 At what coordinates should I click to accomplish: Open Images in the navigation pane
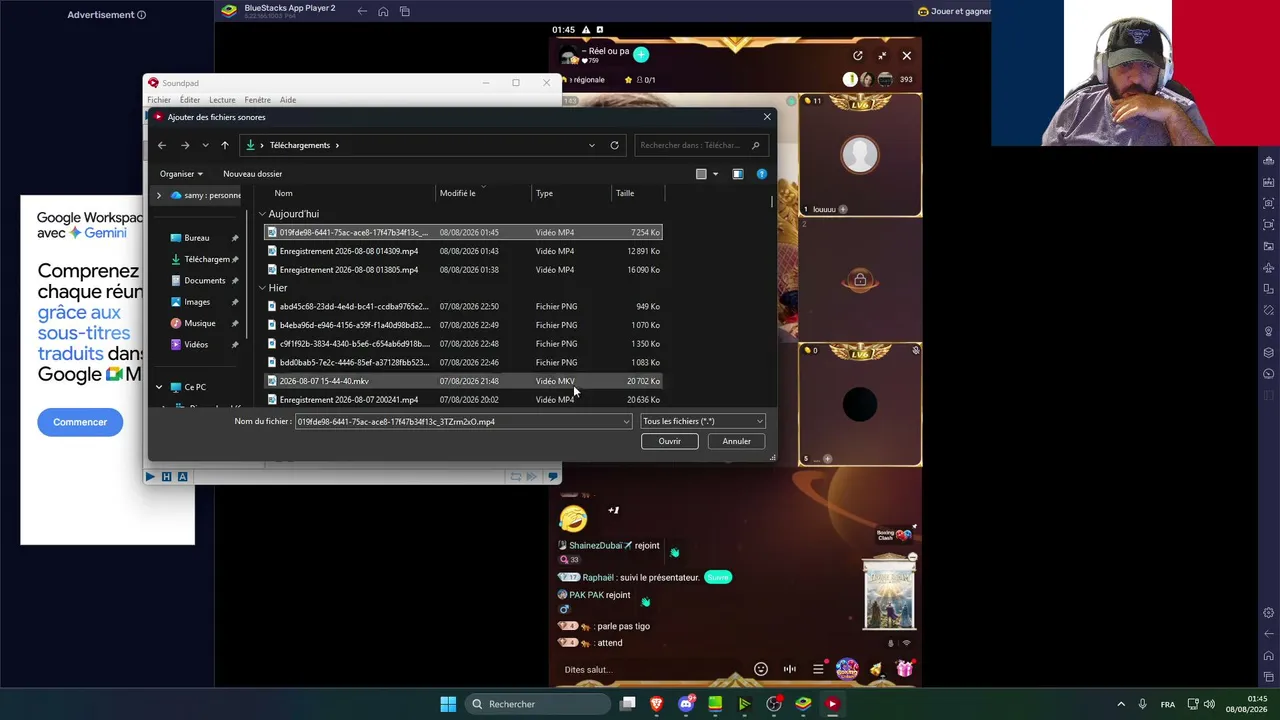(x=197, y=302)
